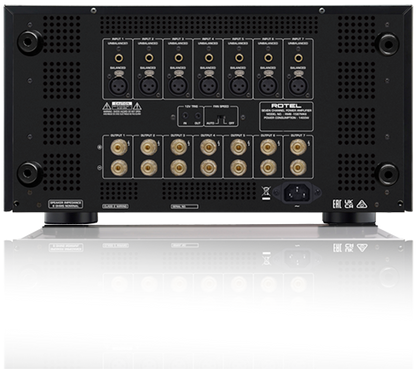Click the lower binding post of Output 3
The height and width of the screenshot is (369, 416).
[x=179, y=167]
